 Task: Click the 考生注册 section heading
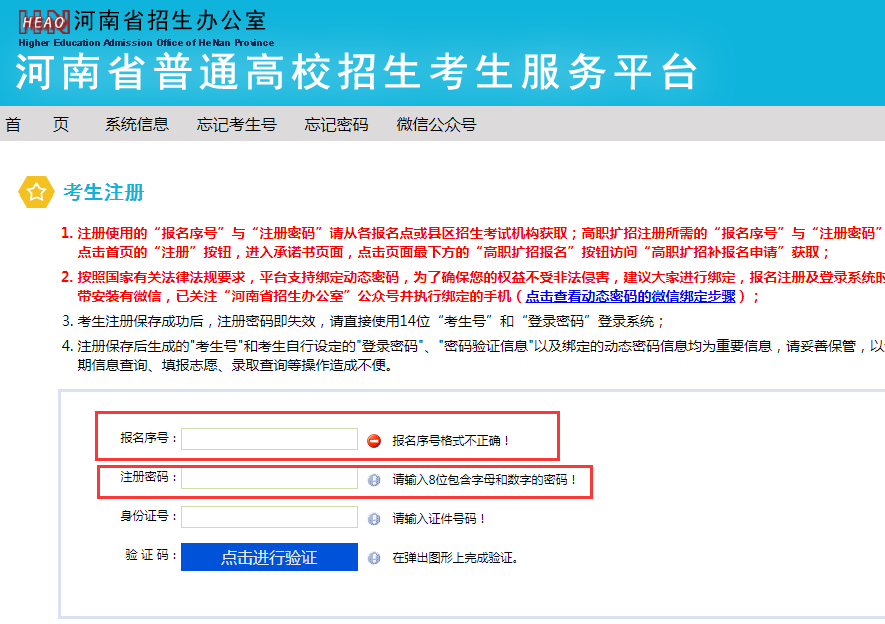tap(103, 192)
